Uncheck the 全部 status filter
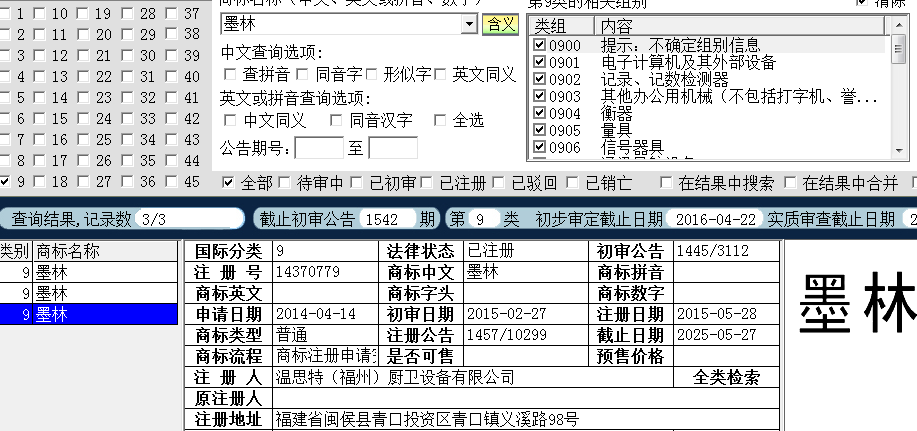The image size is (917, 431). [228, 183]
